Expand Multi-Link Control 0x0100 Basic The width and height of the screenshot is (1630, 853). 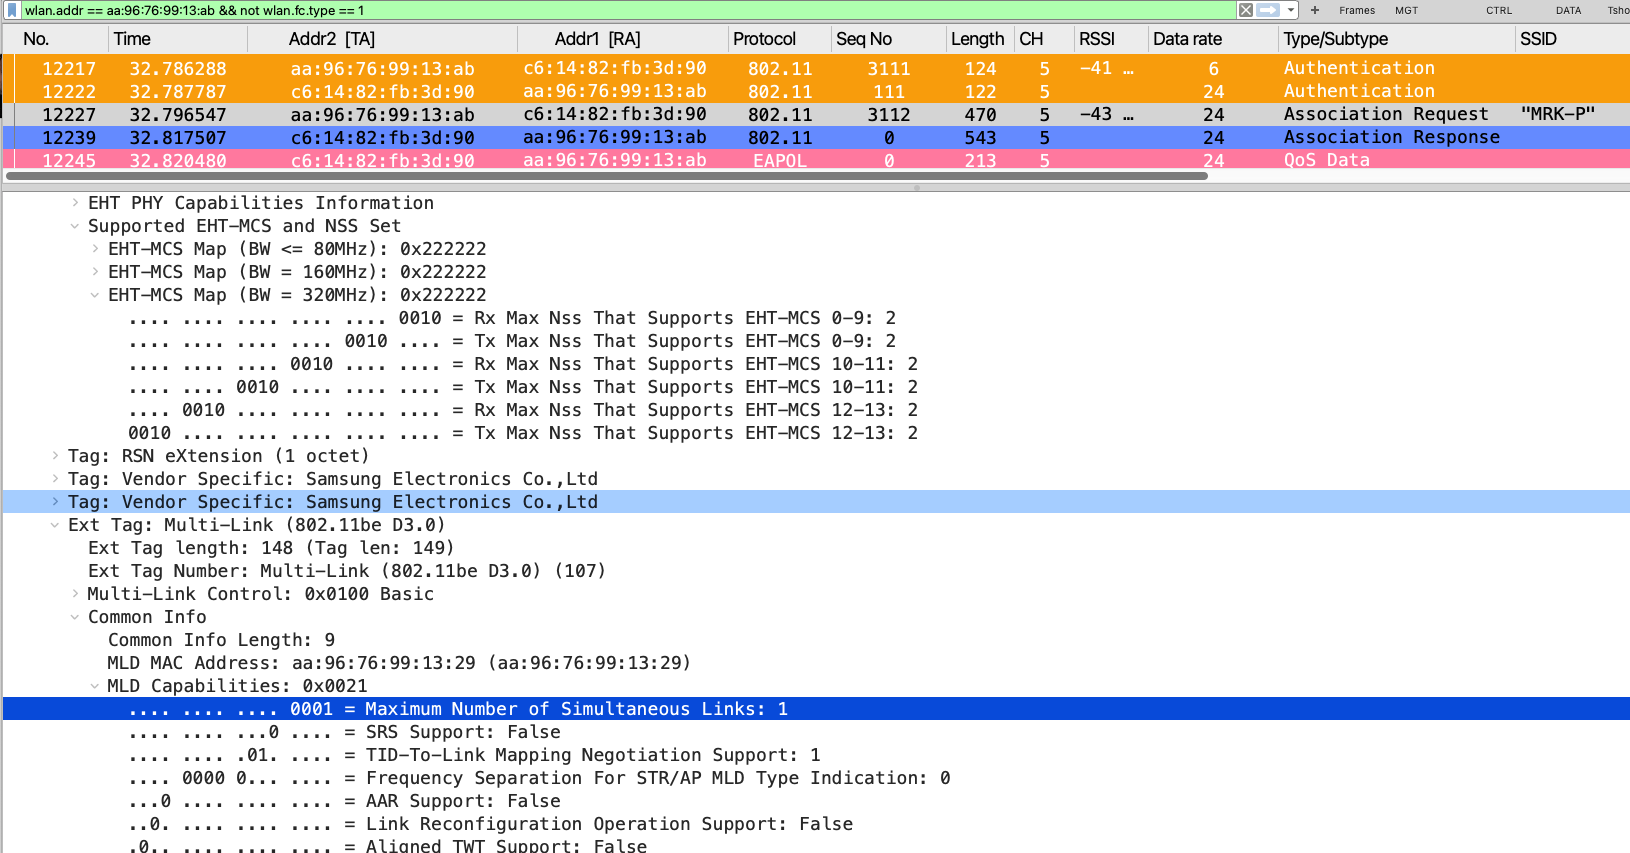[x=75, y=594]
